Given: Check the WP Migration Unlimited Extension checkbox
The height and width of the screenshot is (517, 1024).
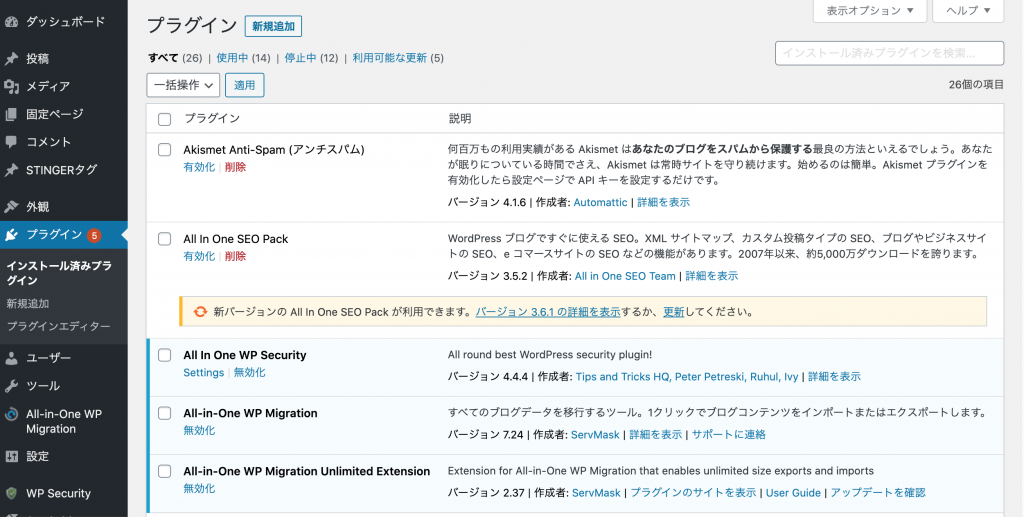Looking at the screenshot, I should point(165,471).
